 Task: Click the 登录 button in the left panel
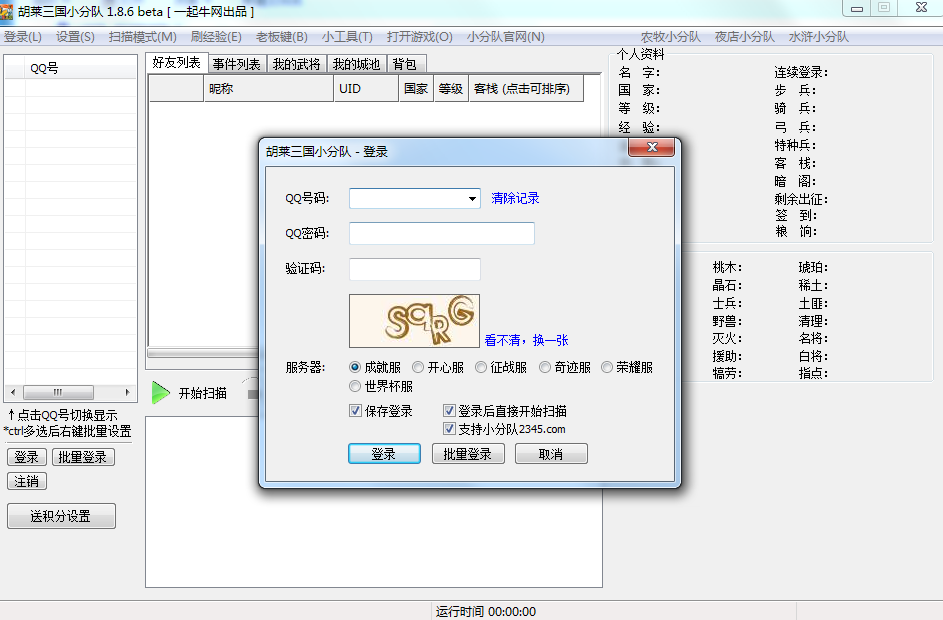26,457
